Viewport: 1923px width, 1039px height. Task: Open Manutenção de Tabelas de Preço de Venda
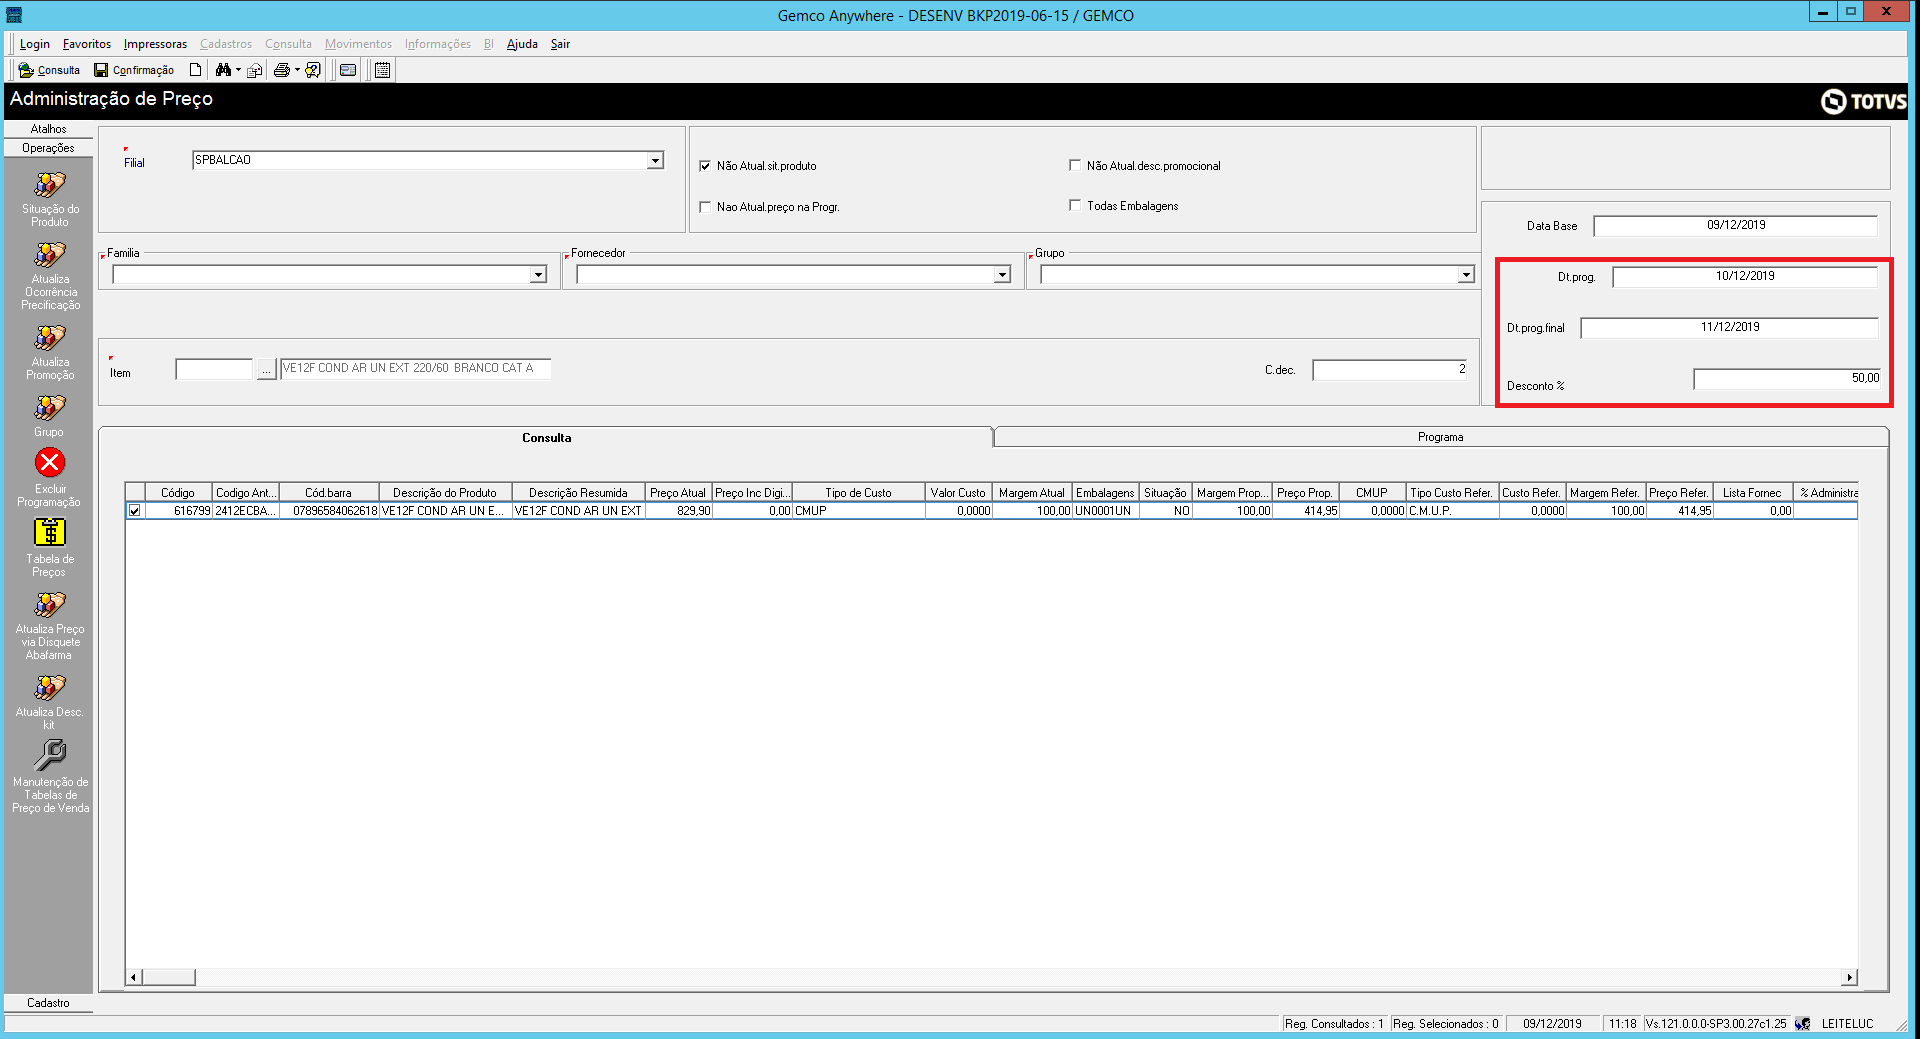click(50, 776)
